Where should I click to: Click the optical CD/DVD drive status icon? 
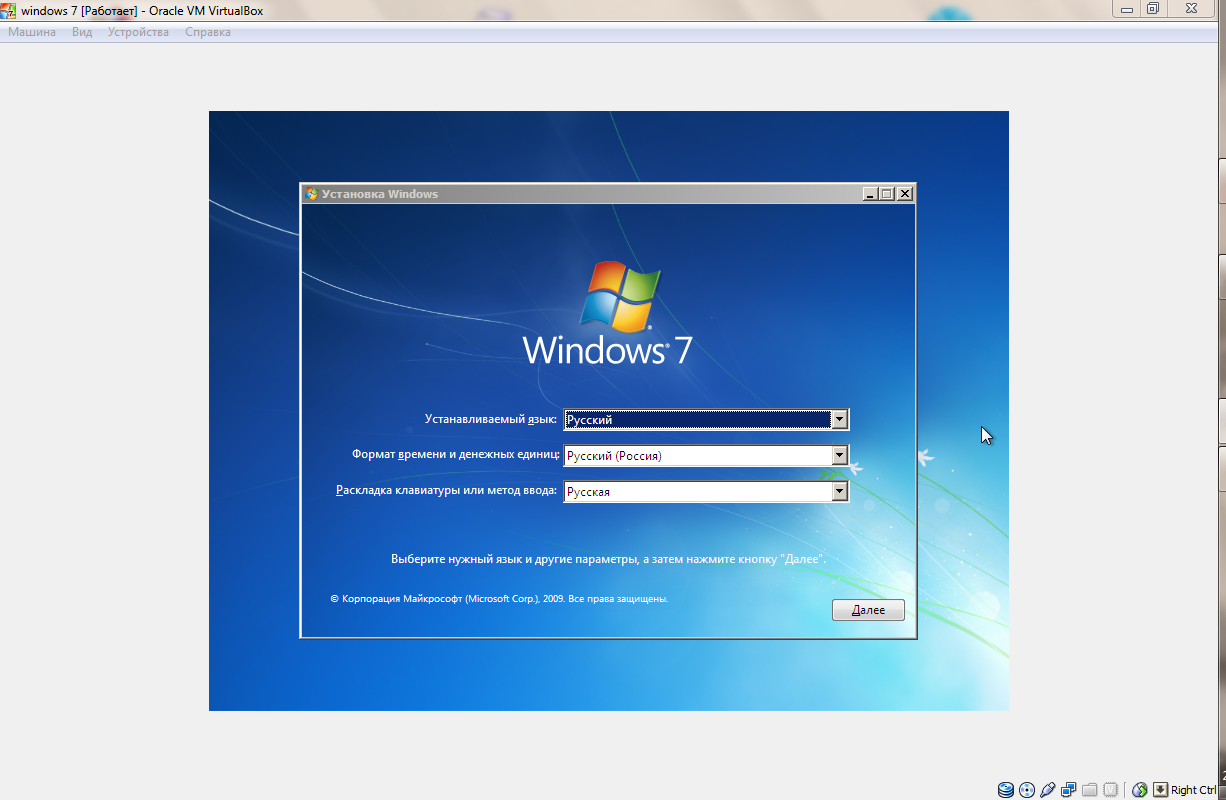1026,790
